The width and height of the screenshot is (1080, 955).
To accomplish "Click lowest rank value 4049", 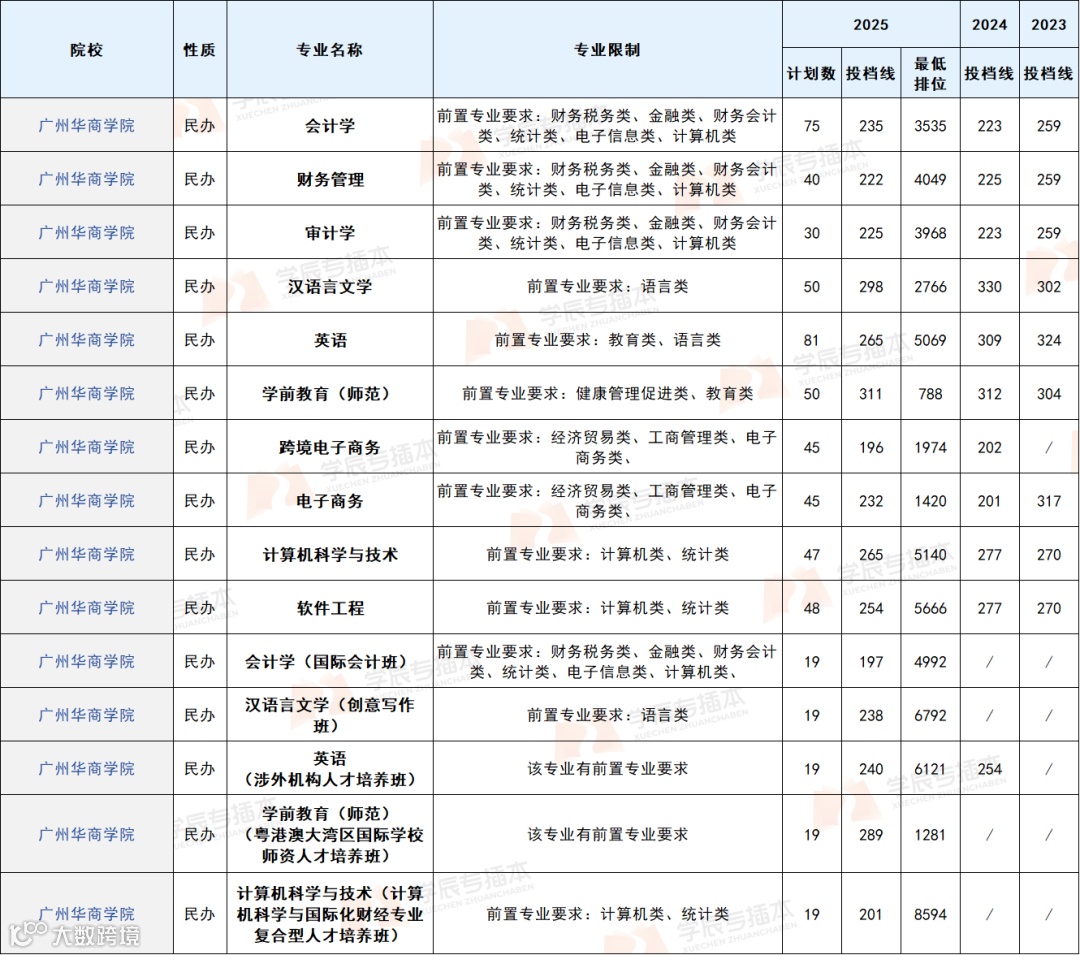I will [x=930, y=179].
